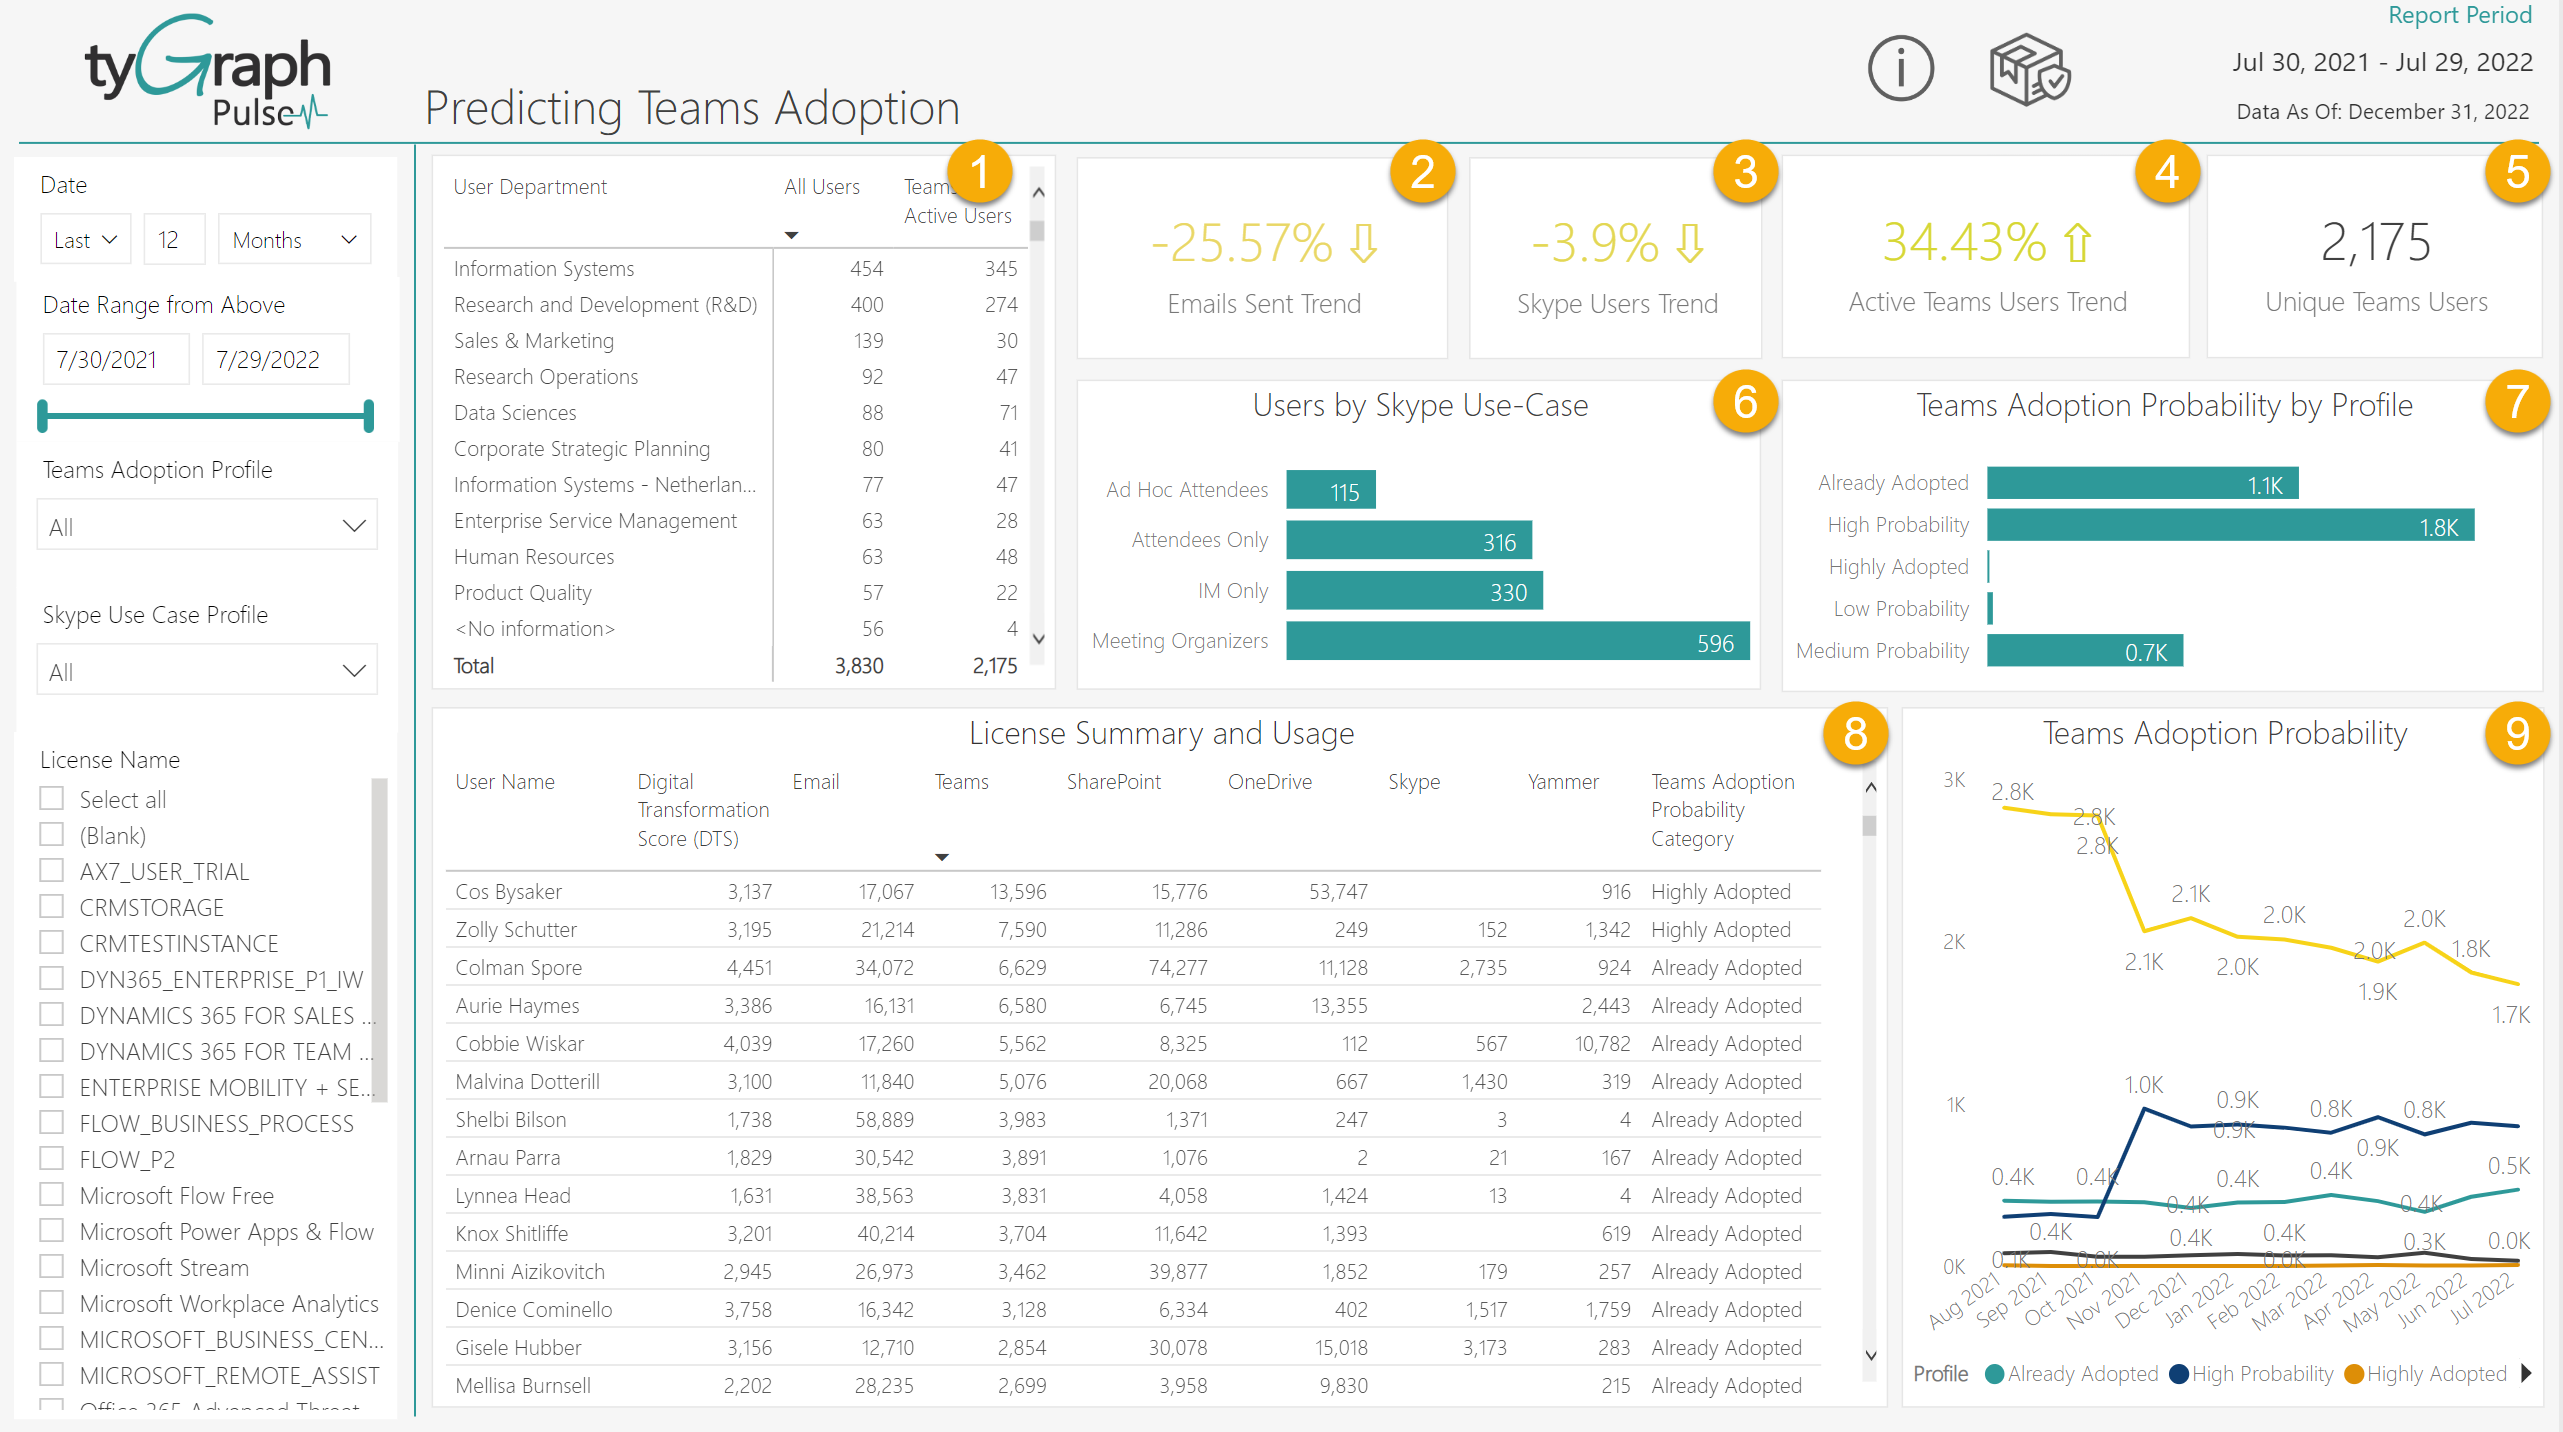Viewport: 2563px width, 1432px height.
Task: Enable the CRMSTORAGE license checkbox
Action: coord(51,906)
